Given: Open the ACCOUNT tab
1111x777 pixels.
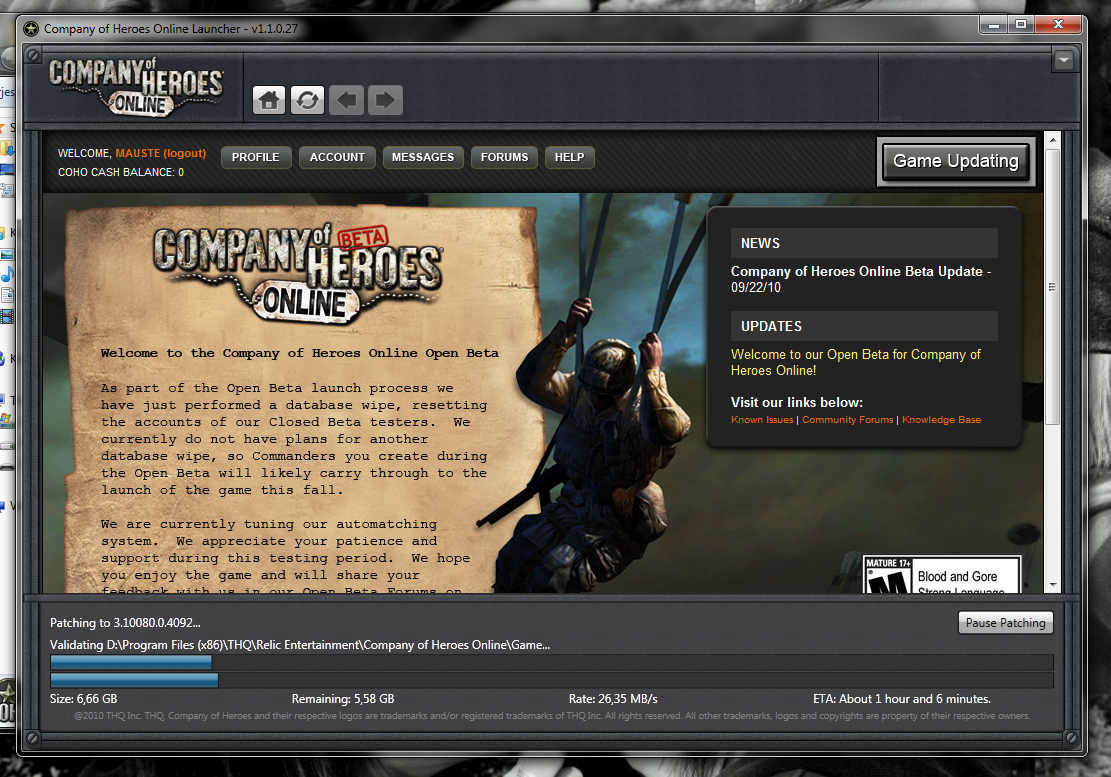Looking at the screenshot, I should (x=337, y=157).
